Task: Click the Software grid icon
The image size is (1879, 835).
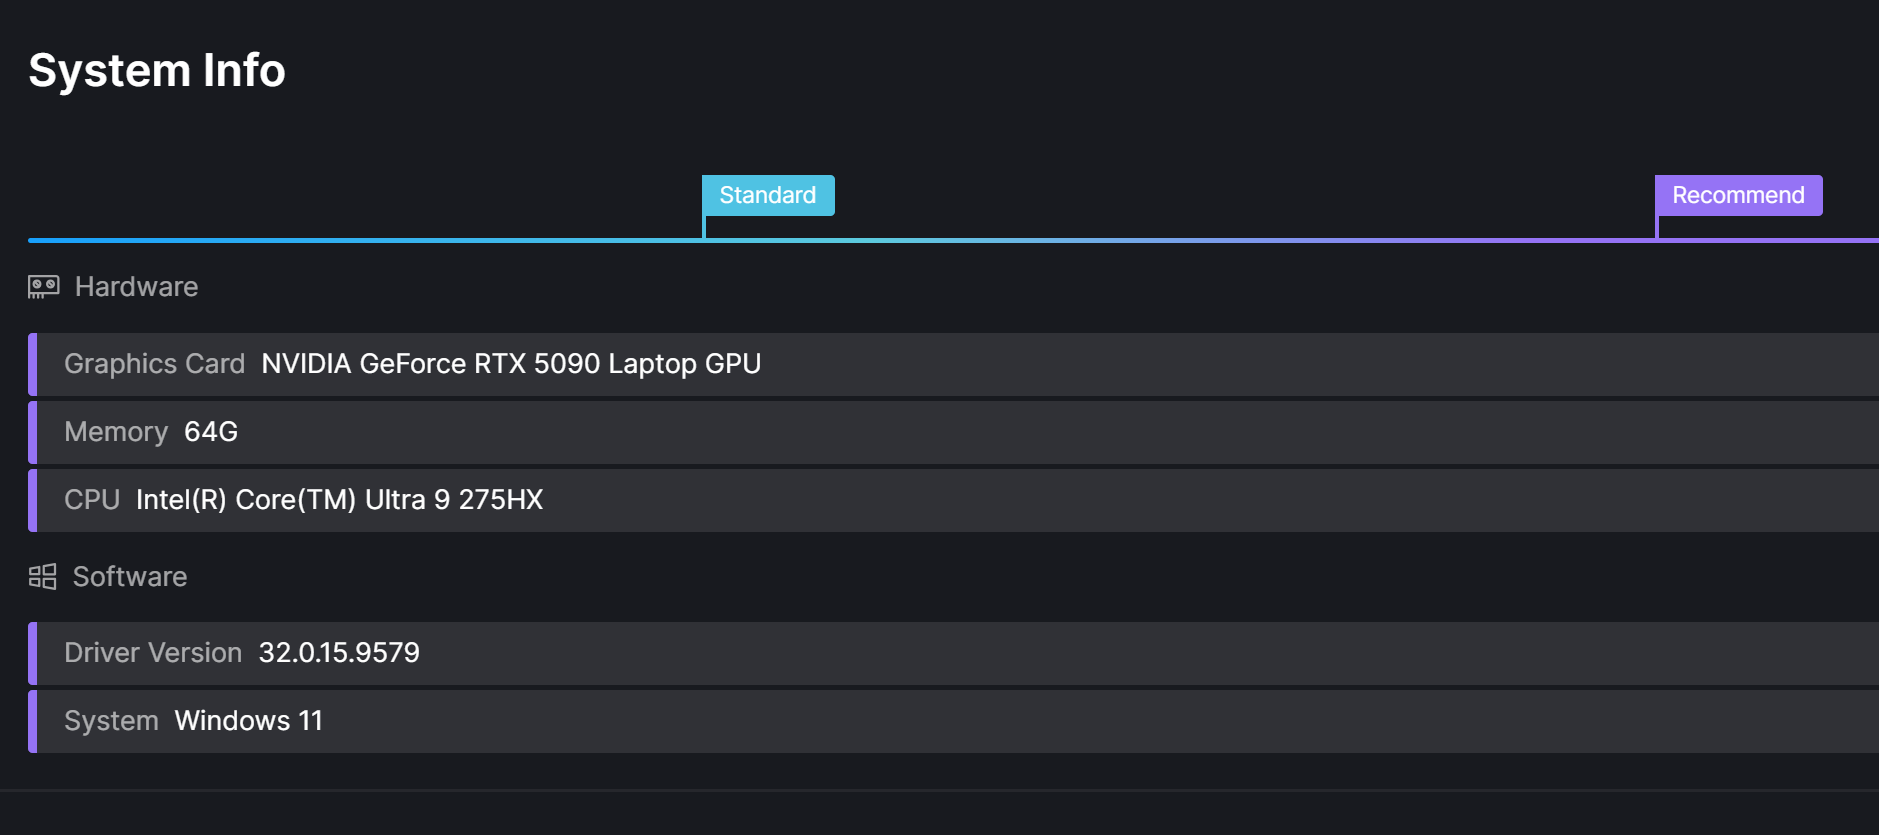Action: (x=42, y=577)
